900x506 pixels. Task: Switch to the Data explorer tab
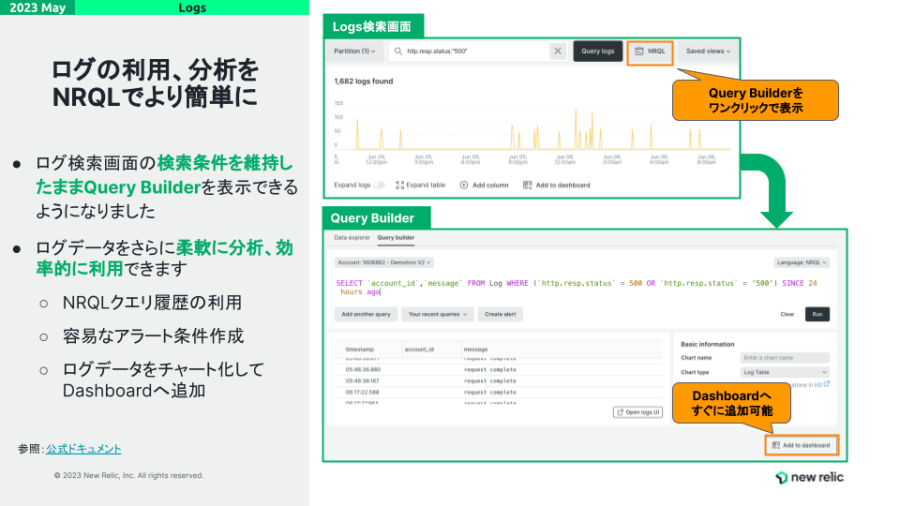pos(352,238)
